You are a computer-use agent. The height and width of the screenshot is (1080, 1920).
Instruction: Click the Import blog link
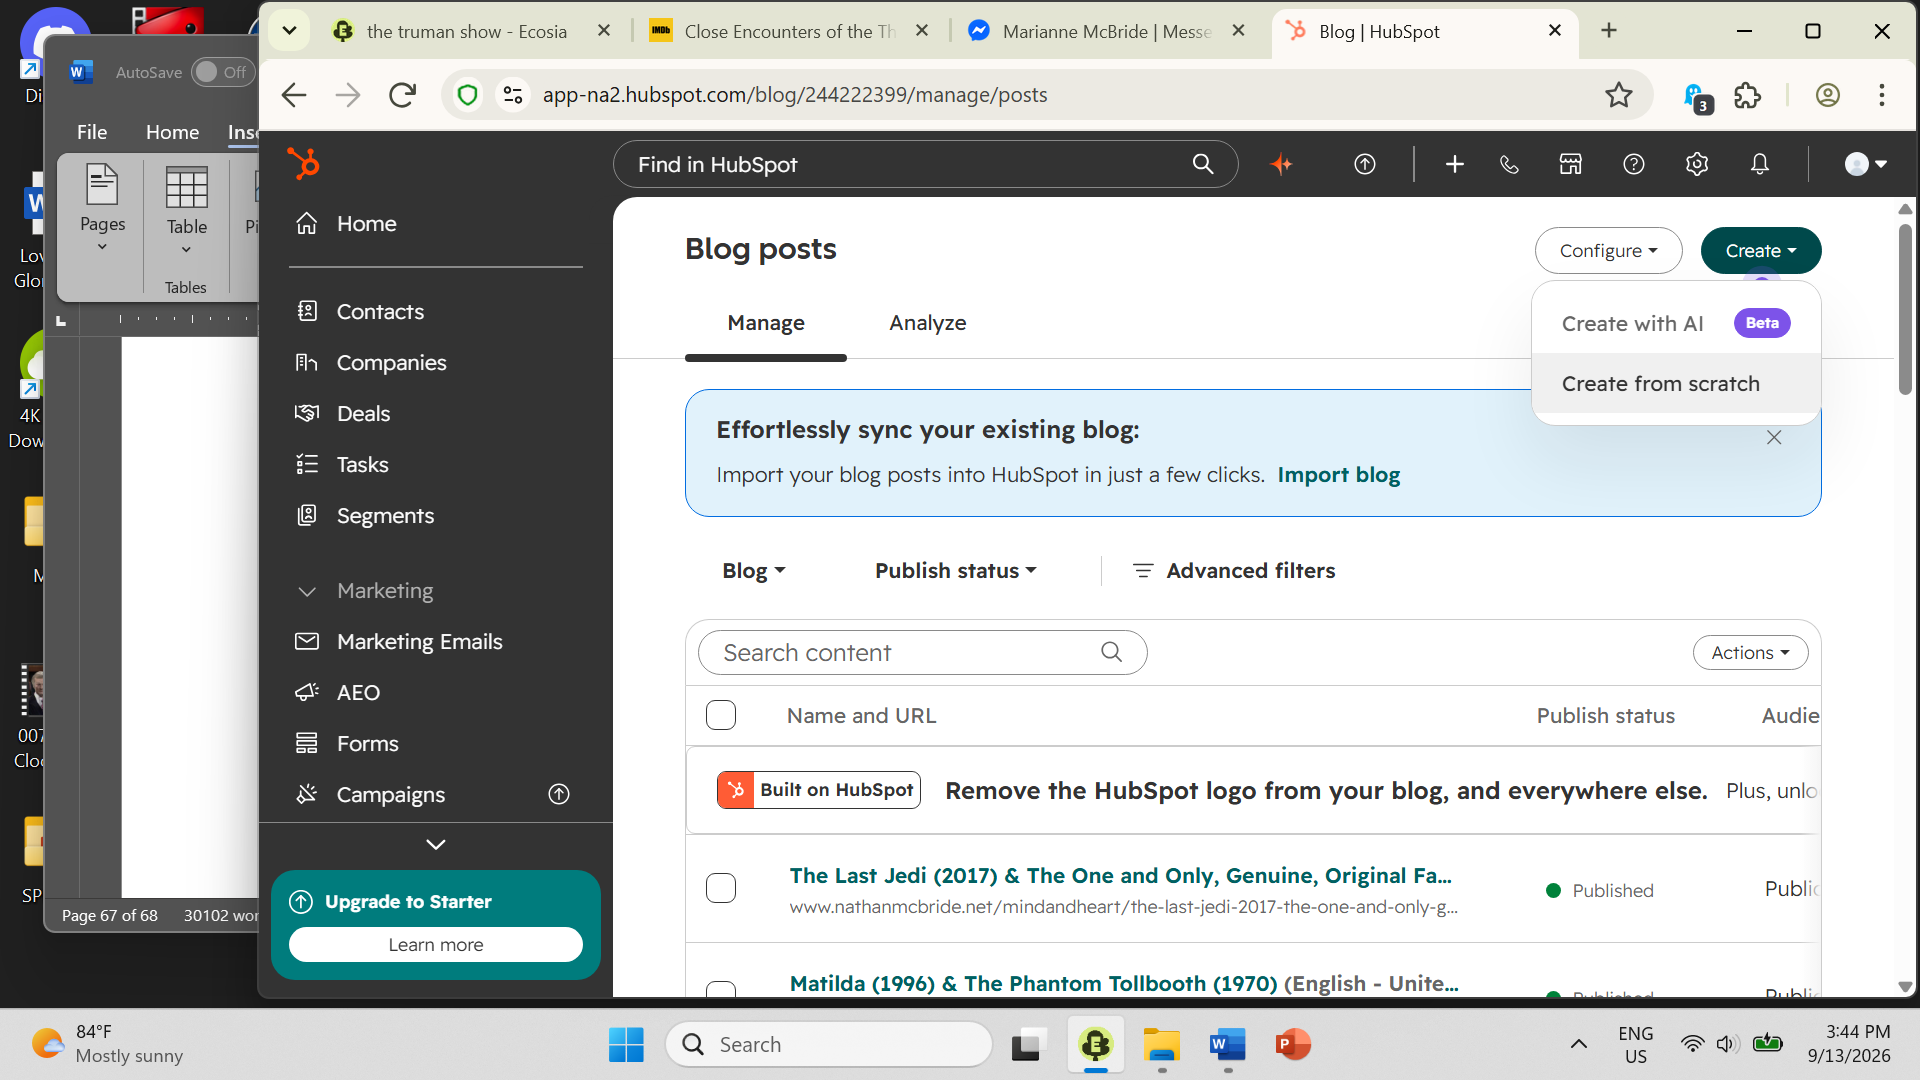1339,474
